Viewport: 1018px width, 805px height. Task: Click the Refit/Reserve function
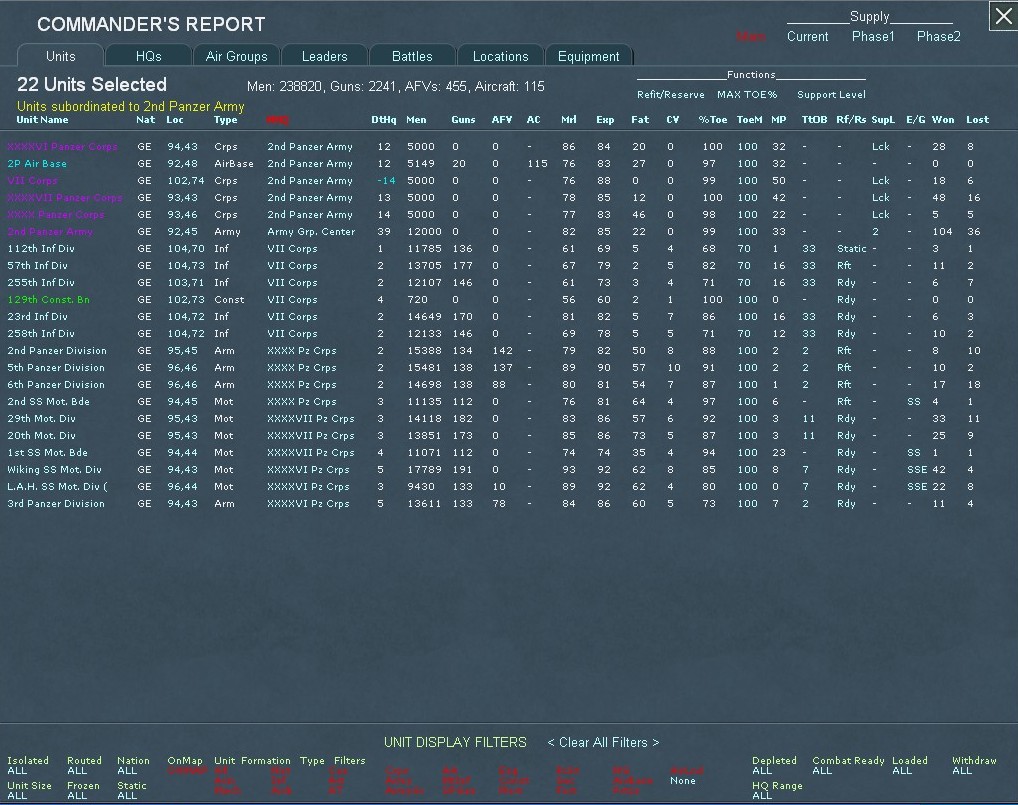670,95
